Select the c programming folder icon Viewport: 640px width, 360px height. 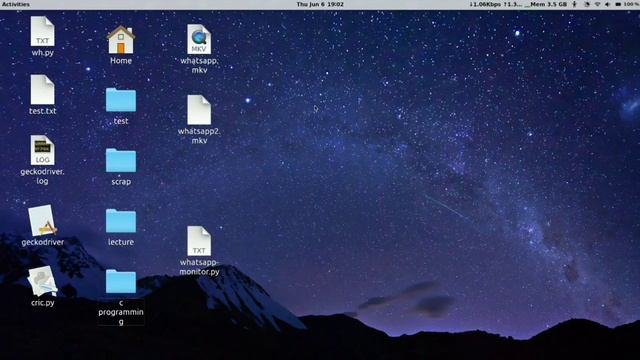pyautogui.click(x=121, y=281)
